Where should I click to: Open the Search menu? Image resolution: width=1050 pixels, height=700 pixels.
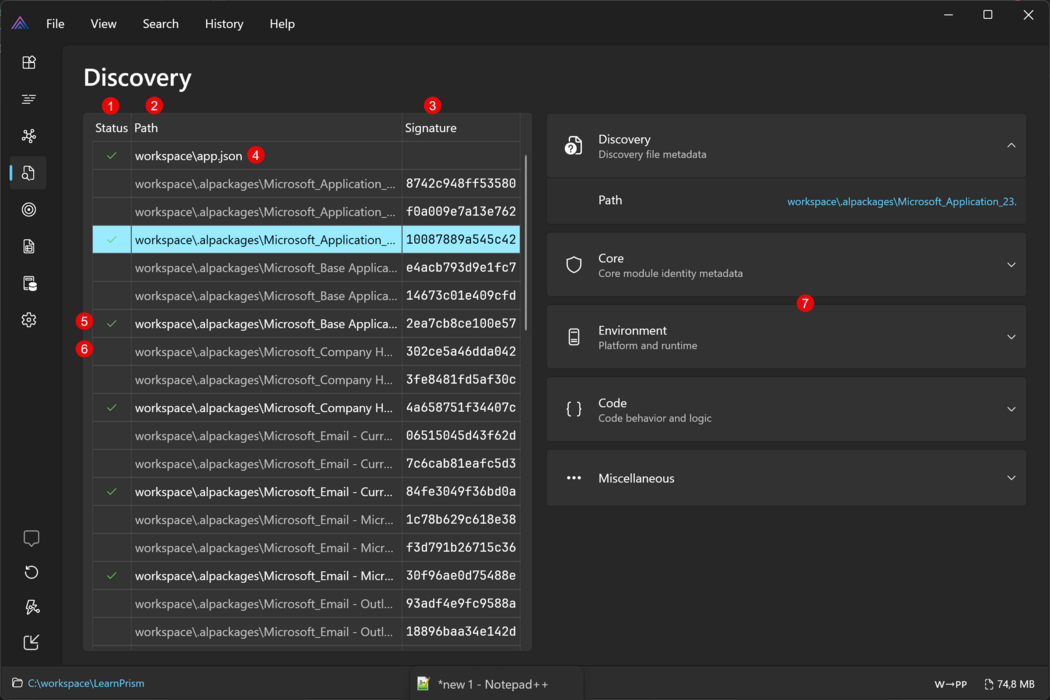160,24
